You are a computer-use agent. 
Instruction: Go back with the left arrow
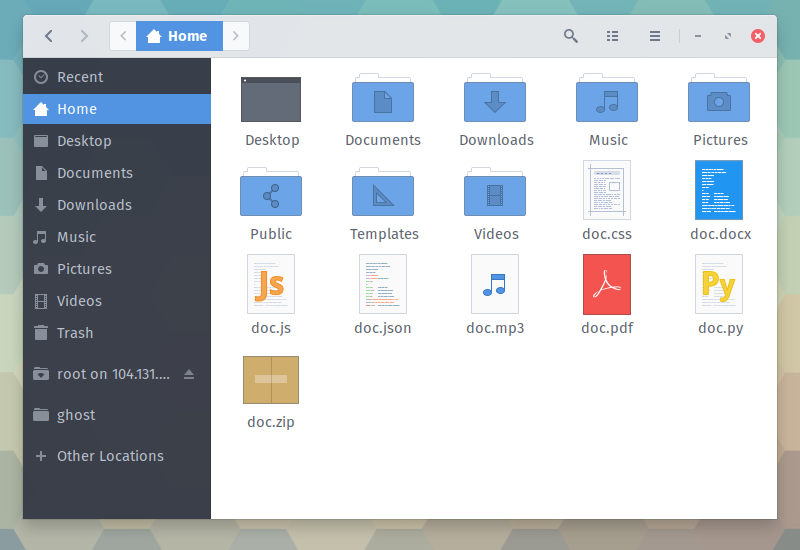(x=48, y=36)
